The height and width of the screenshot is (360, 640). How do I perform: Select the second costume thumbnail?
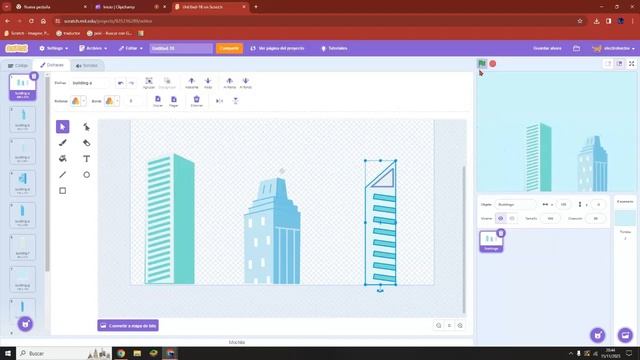pos(22,119)
